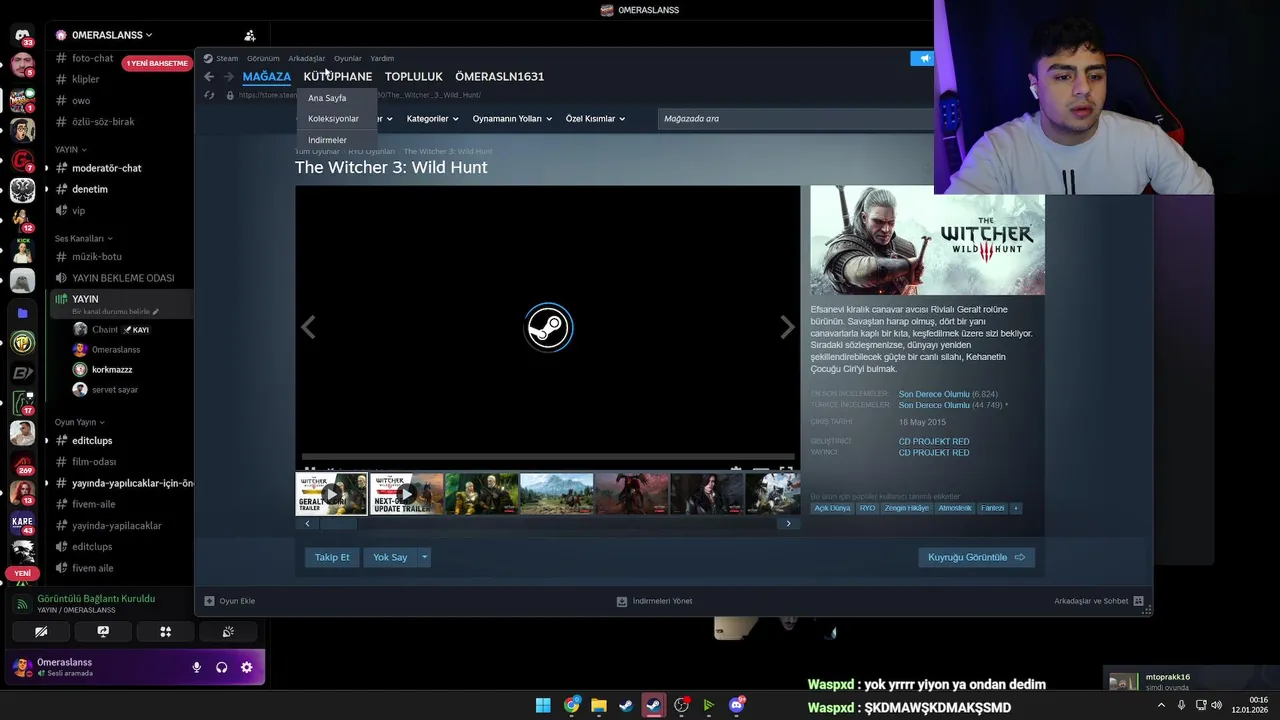Open friends and chat icon
The height and width of the screenshot is (720, 1280).
point(1138,601)
